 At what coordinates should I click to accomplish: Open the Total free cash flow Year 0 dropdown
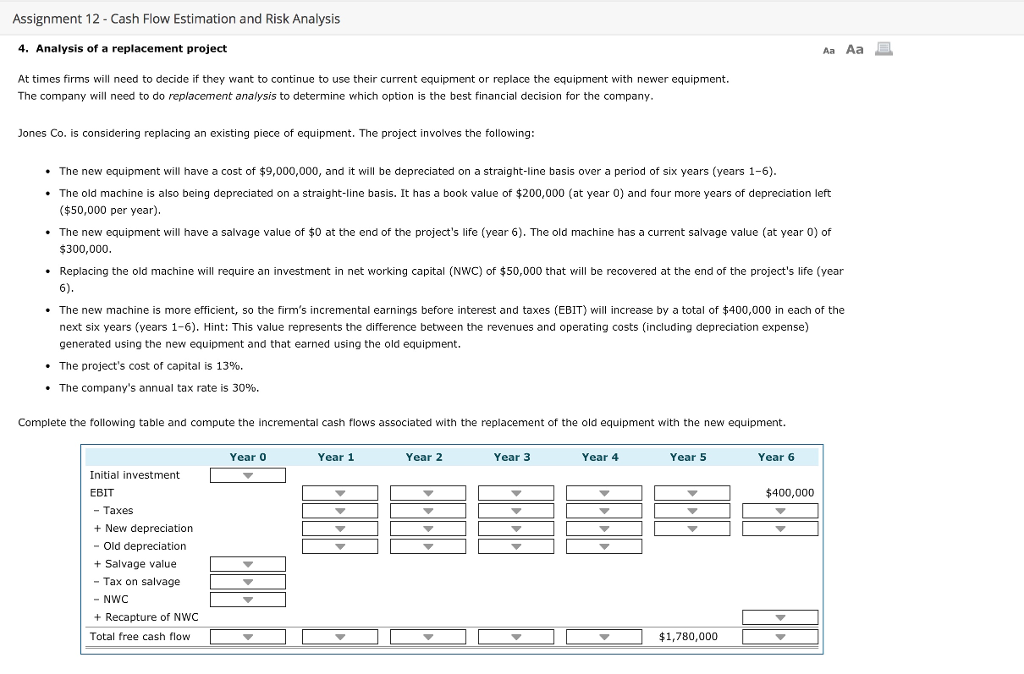tap(247, 636)
